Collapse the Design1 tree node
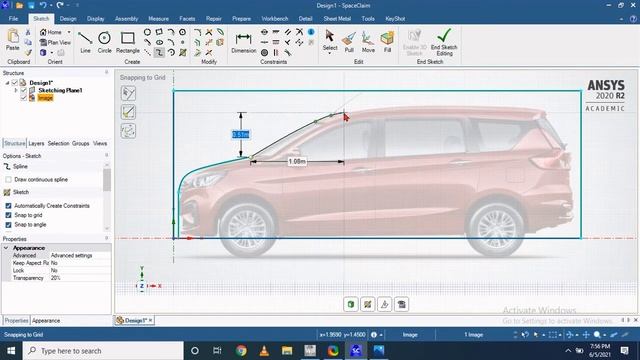 (x=7, y=83)
